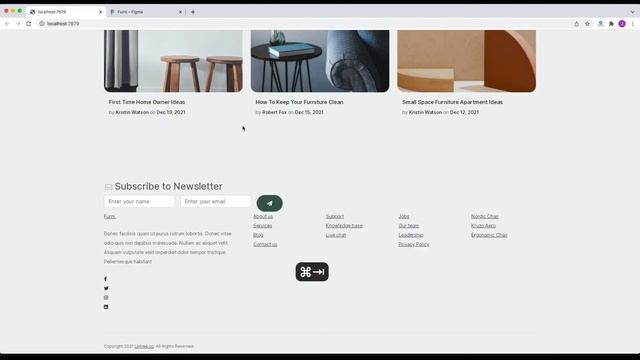640x360 pixels.
Task: Open the Blog footer link
Action: (x=258, y=235)
